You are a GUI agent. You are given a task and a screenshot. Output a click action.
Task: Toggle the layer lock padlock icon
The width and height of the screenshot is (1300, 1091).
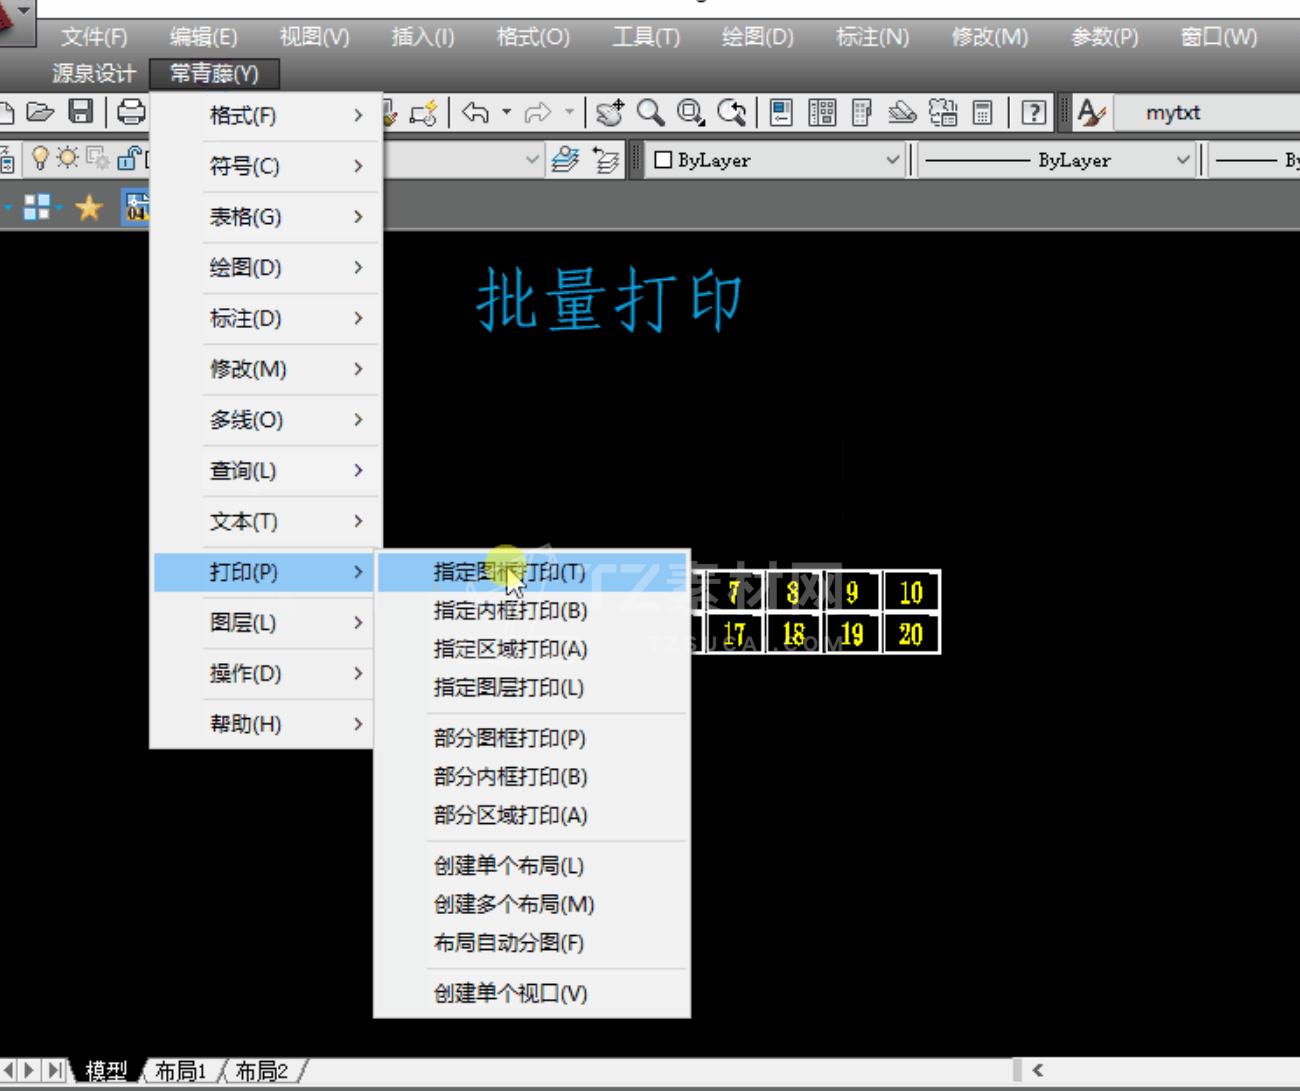tap(128, 158)
